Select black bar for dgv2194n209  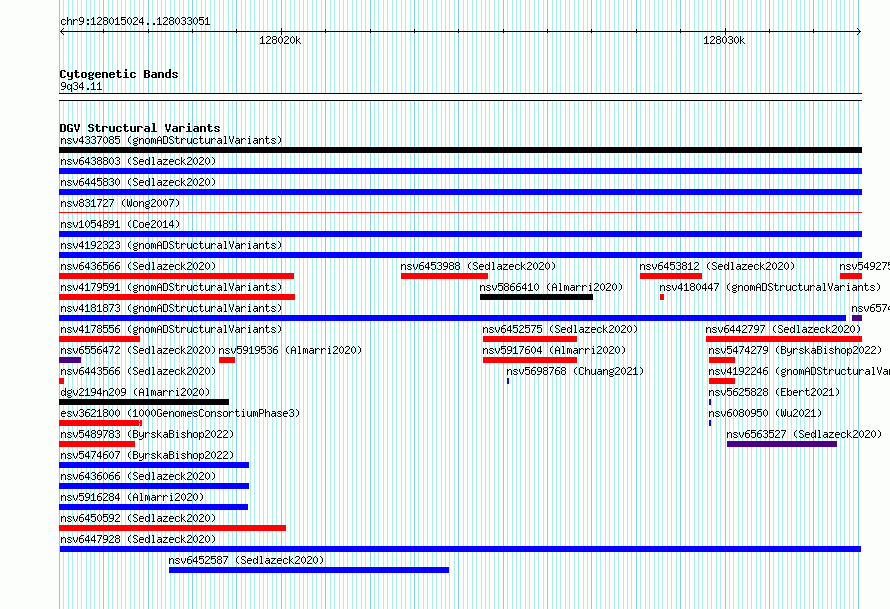coord(144,402)
